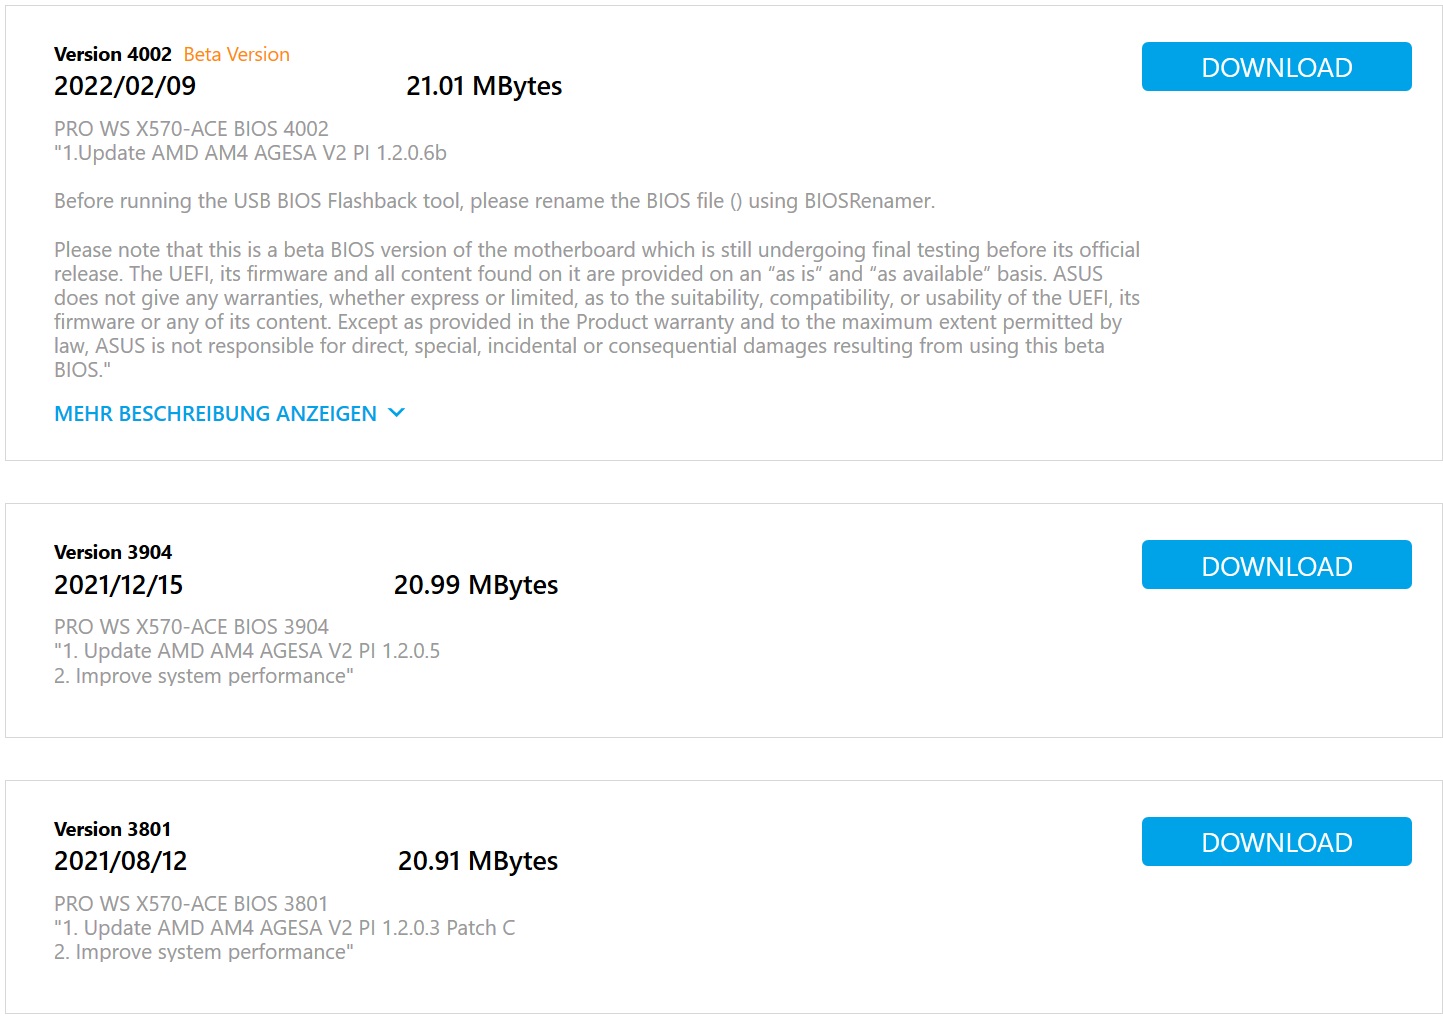Viewport: 1443px width, 1018px height.
Task: Click the 21.01 MBytes file size
Action: point(484,86)
